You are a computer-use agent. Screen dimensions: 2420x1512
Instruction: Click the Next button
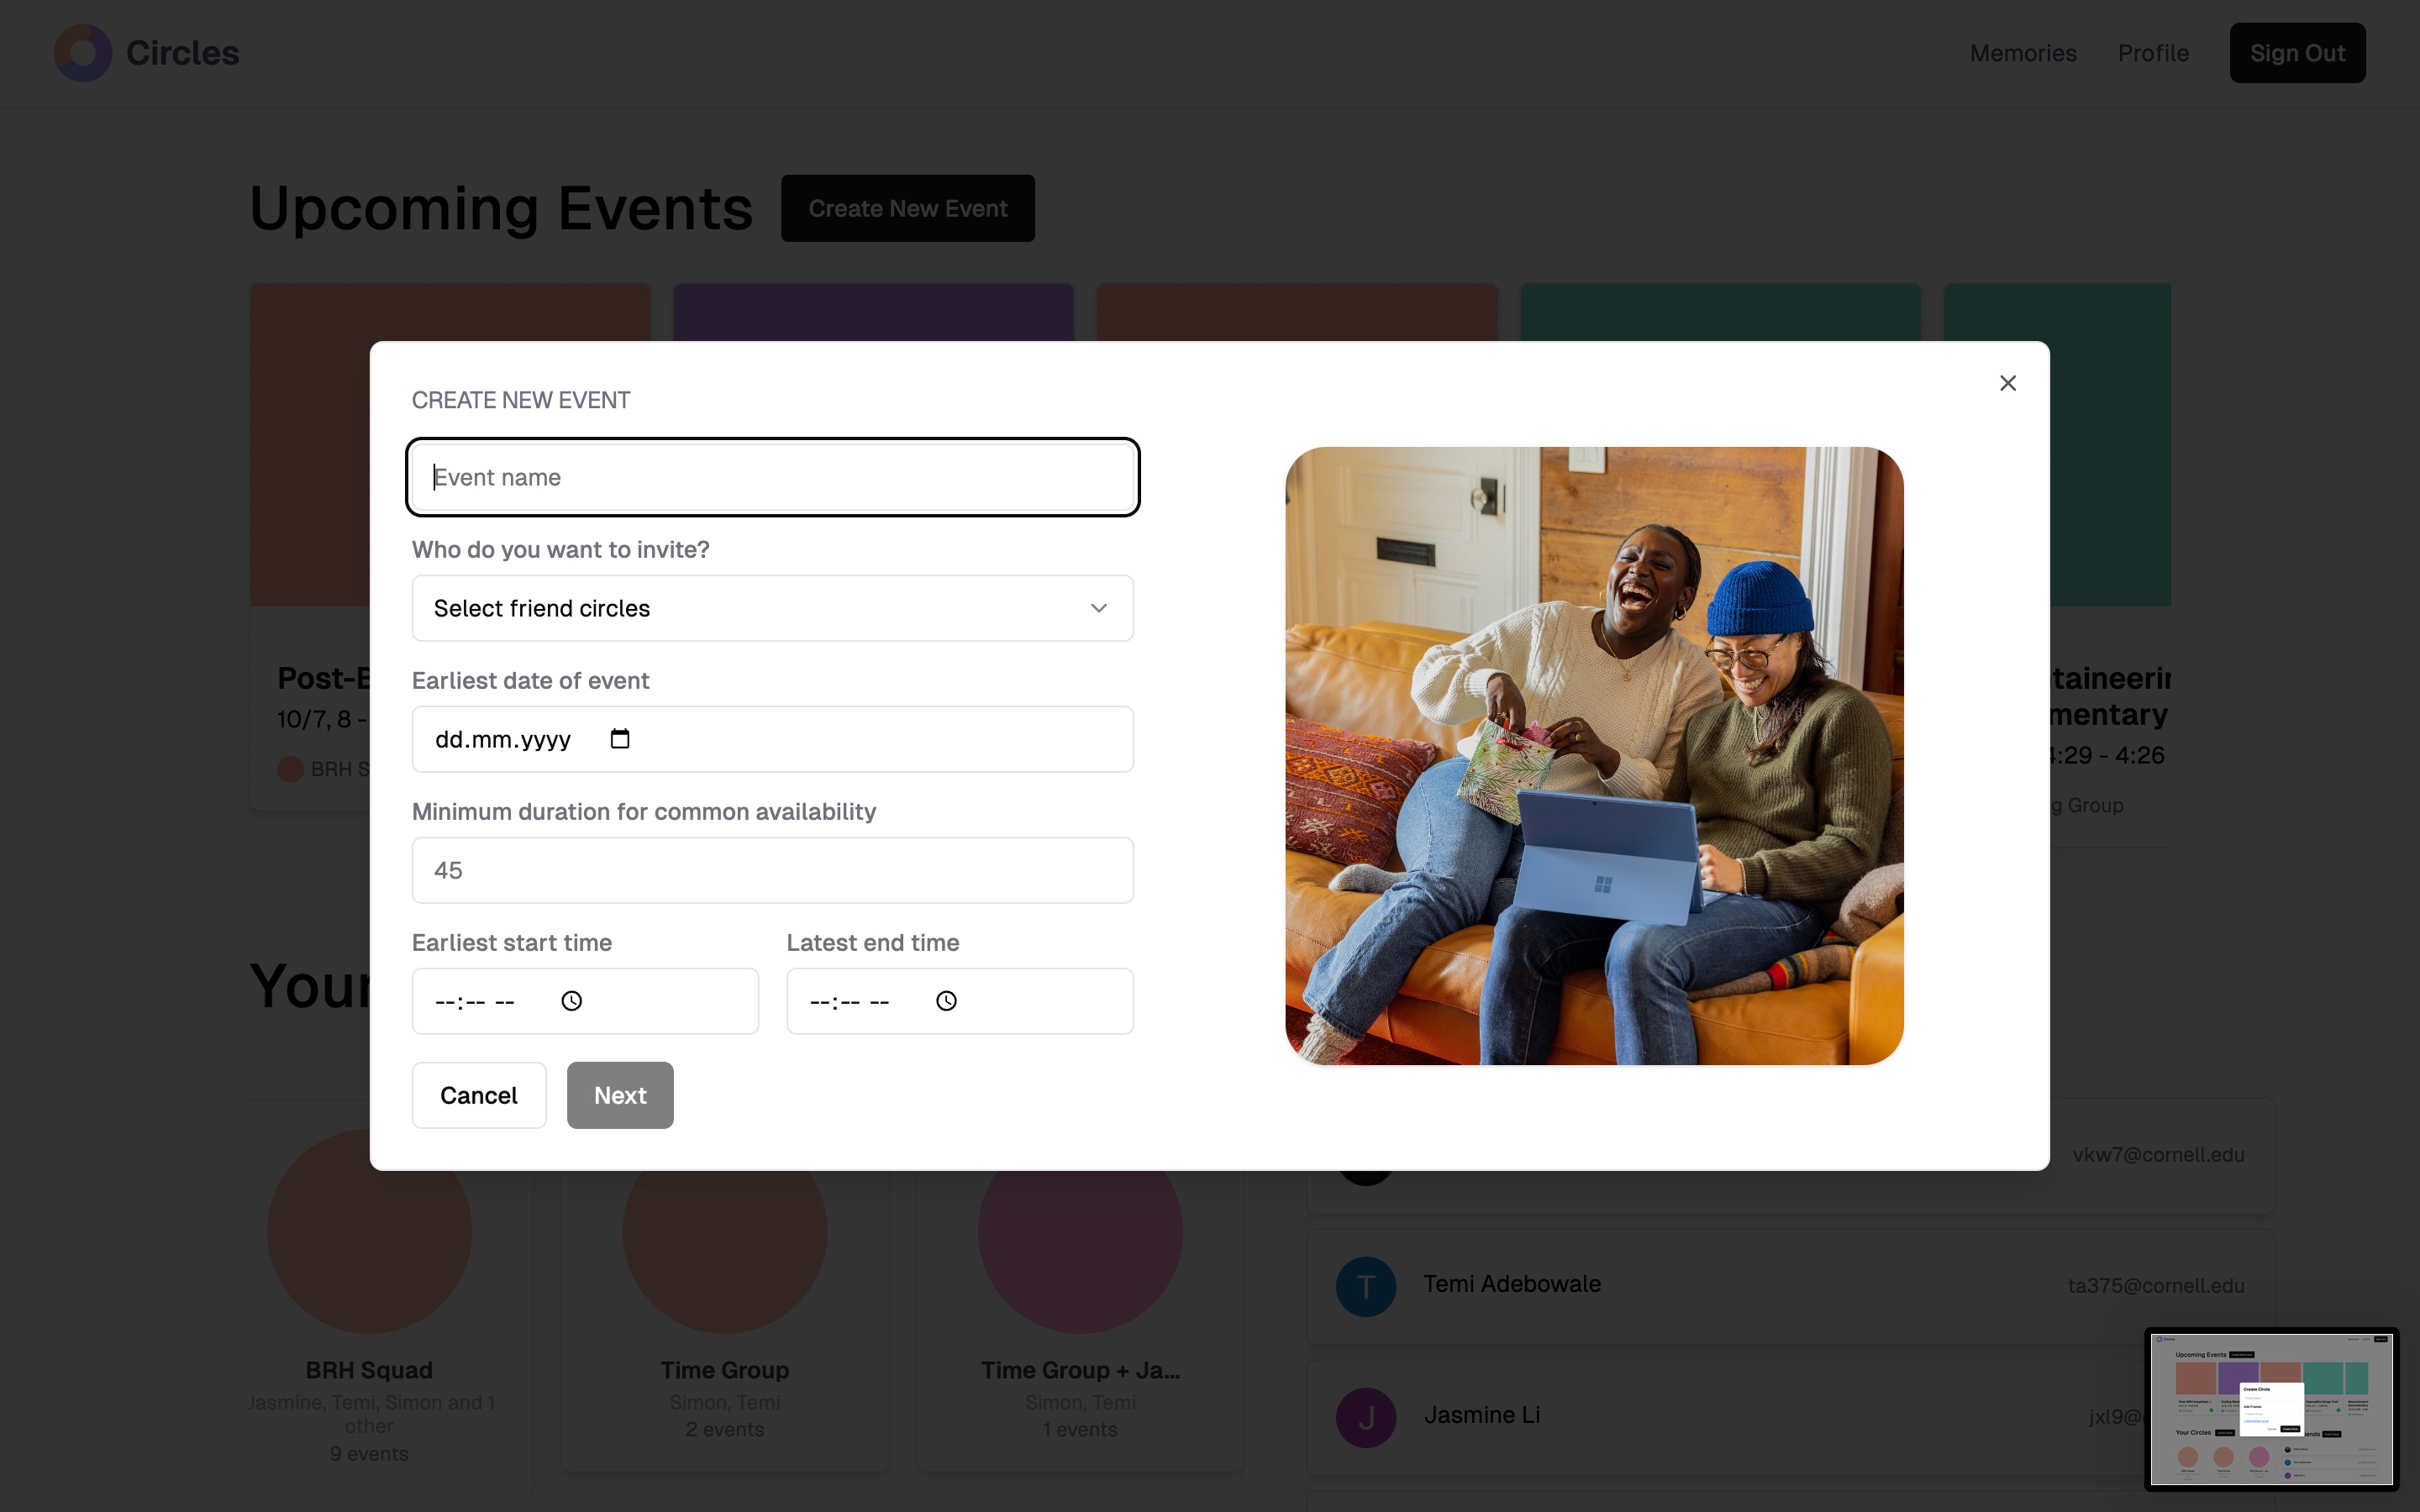(x=620, y=1095)
